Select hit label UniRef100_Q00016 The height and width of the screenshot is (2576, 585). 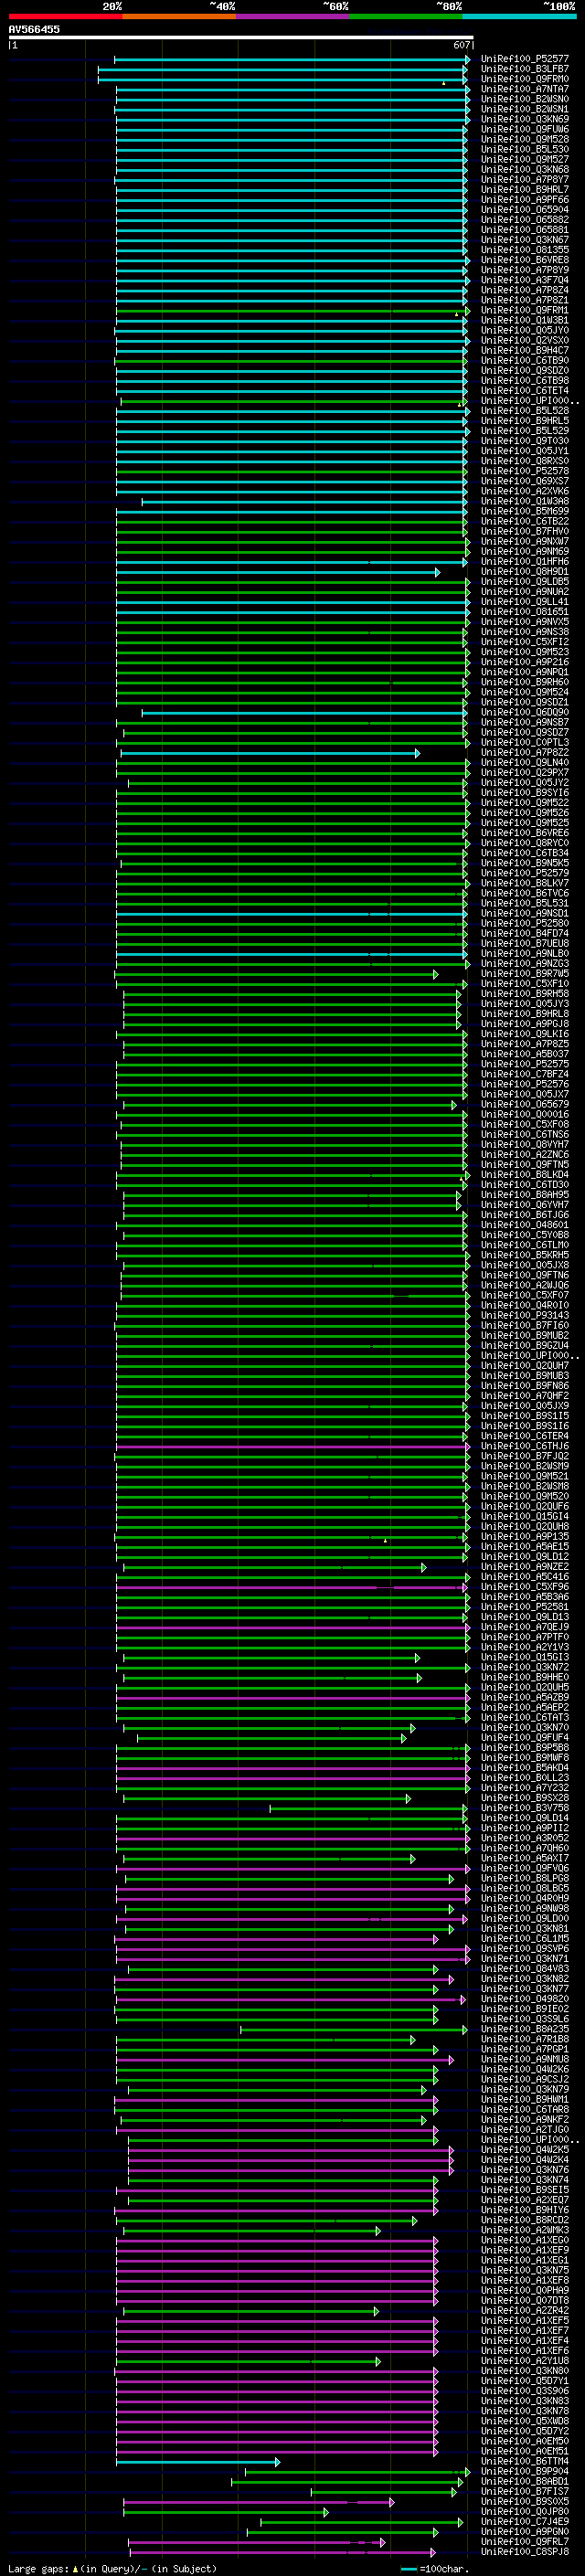point(525,1115)
